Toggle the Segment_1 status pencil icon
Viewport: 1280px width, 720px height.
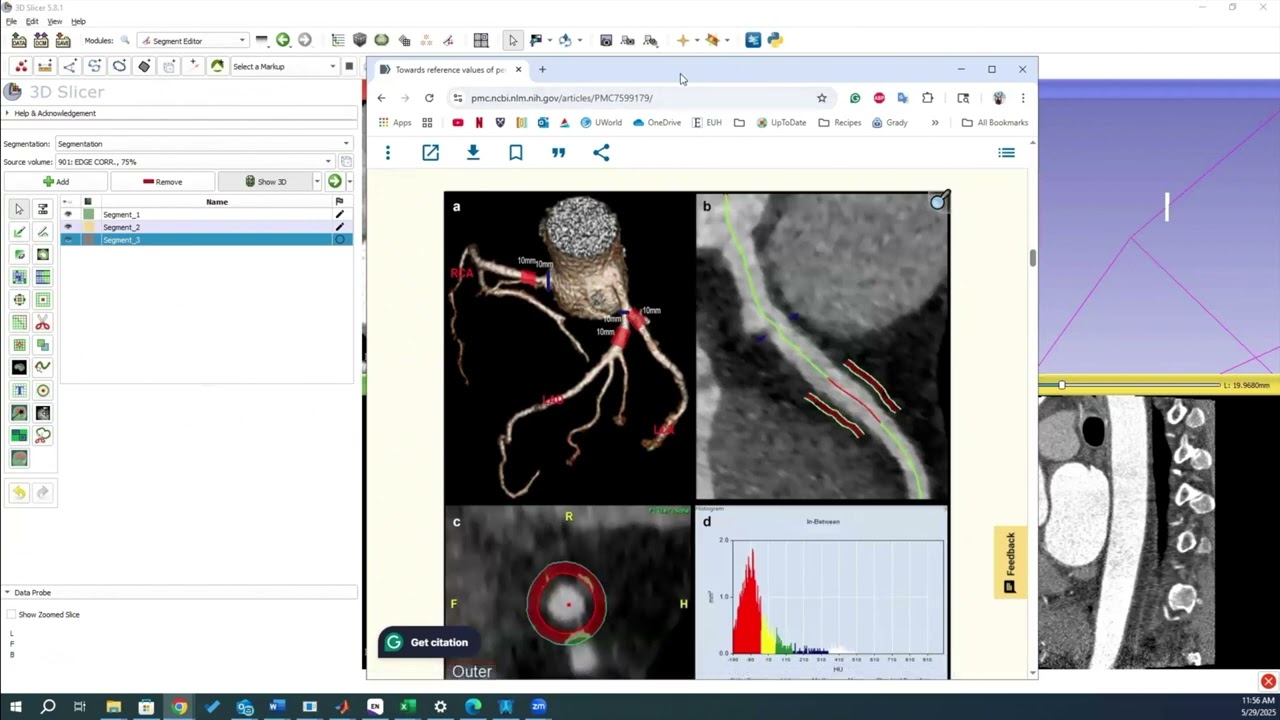pyautogui.click(x=339, y=214)
